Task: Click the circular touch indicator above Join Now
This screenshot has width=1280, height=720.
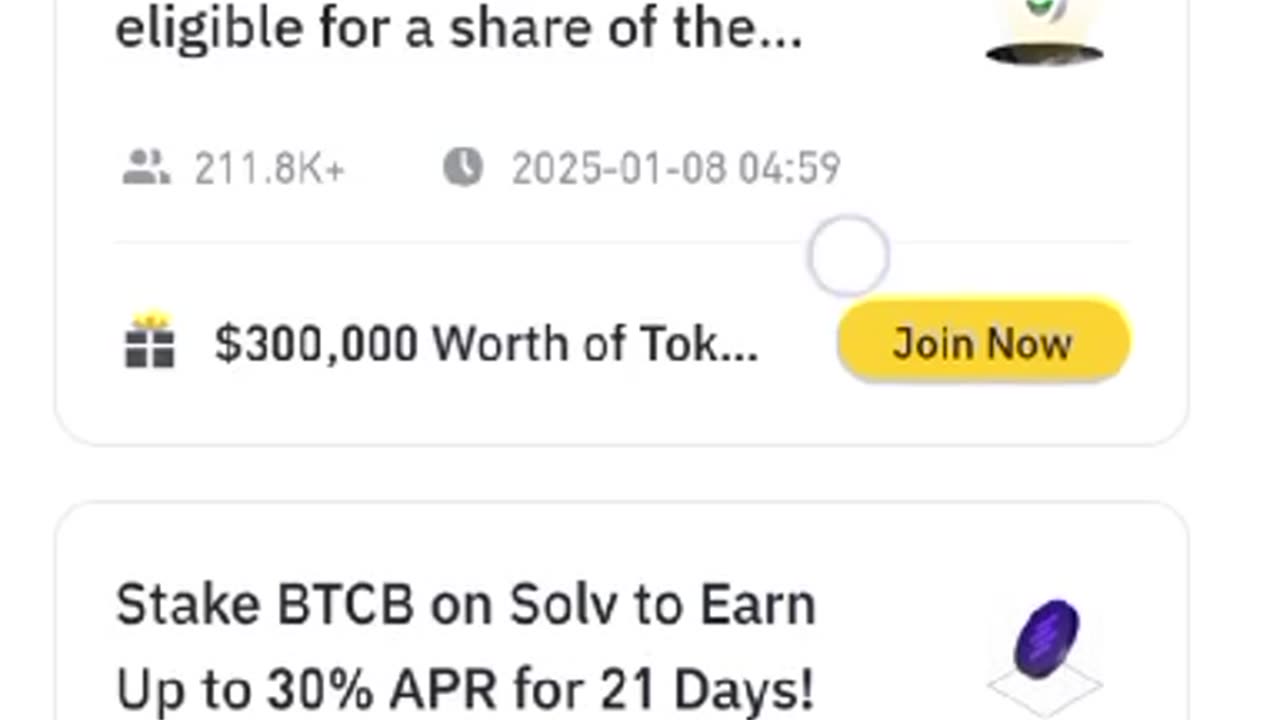Action: pyautogui.click(x=848, y=256)
